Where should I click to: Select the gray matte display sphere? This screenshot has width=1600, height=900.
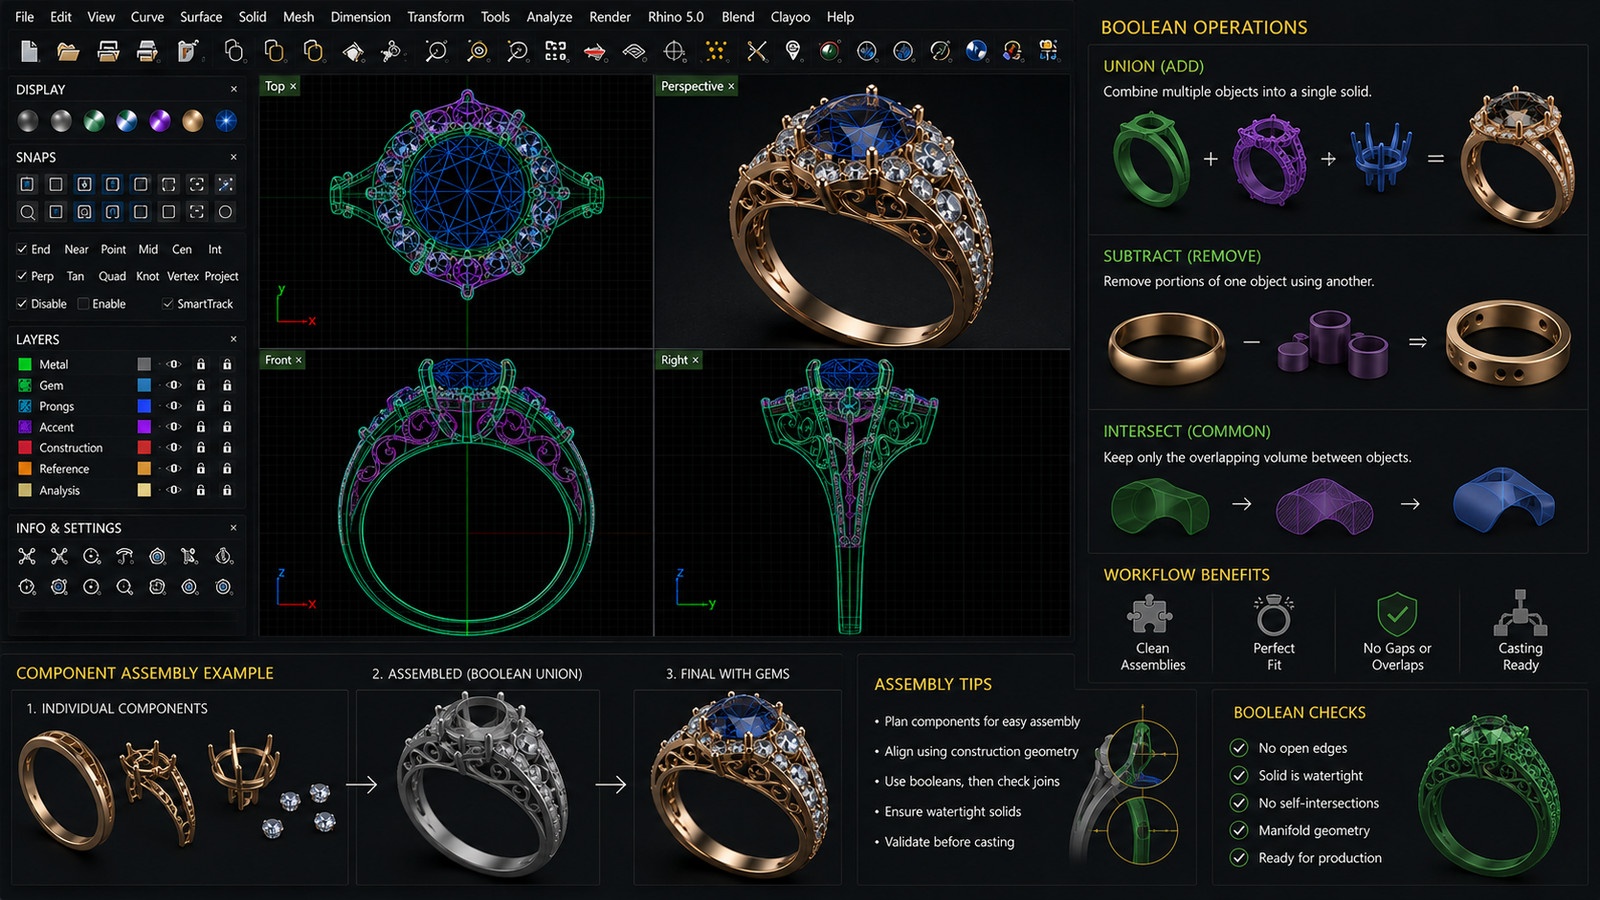click(x=28, y=121)
